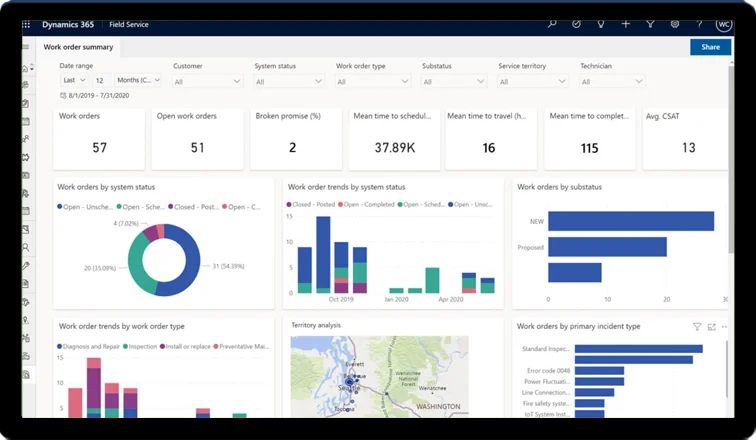756x440 pixels.
Task: Toggle 'Diagnosis and Repair' legend item
Action: coord(88,347)
